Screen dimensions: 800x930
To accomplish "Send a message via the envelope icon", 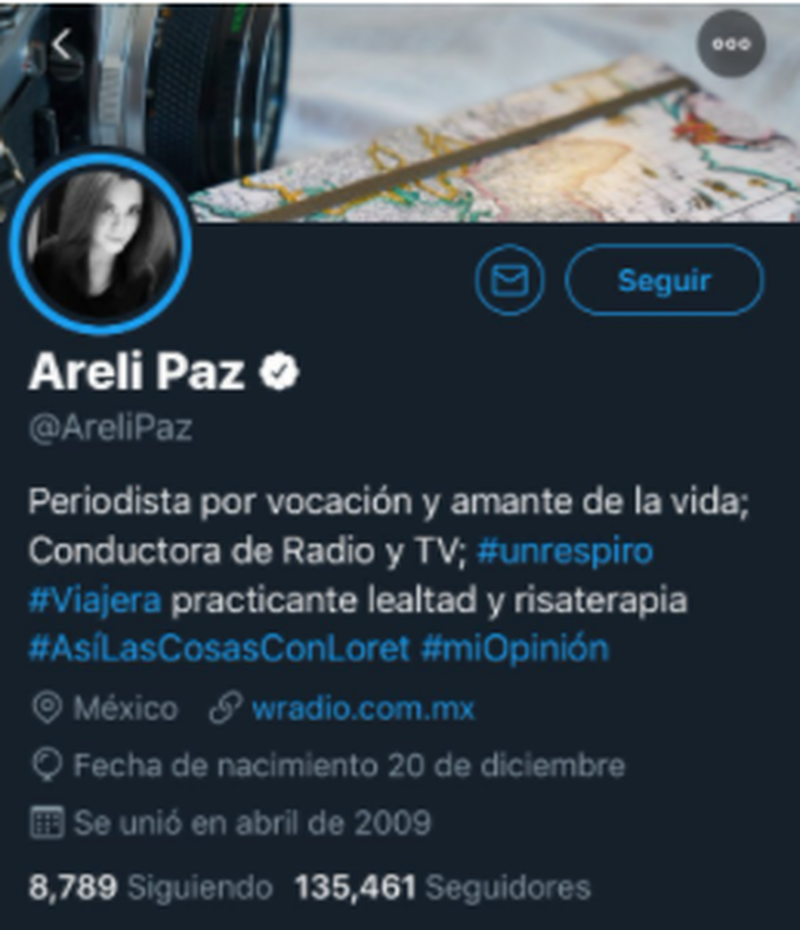I will (509, 279).
